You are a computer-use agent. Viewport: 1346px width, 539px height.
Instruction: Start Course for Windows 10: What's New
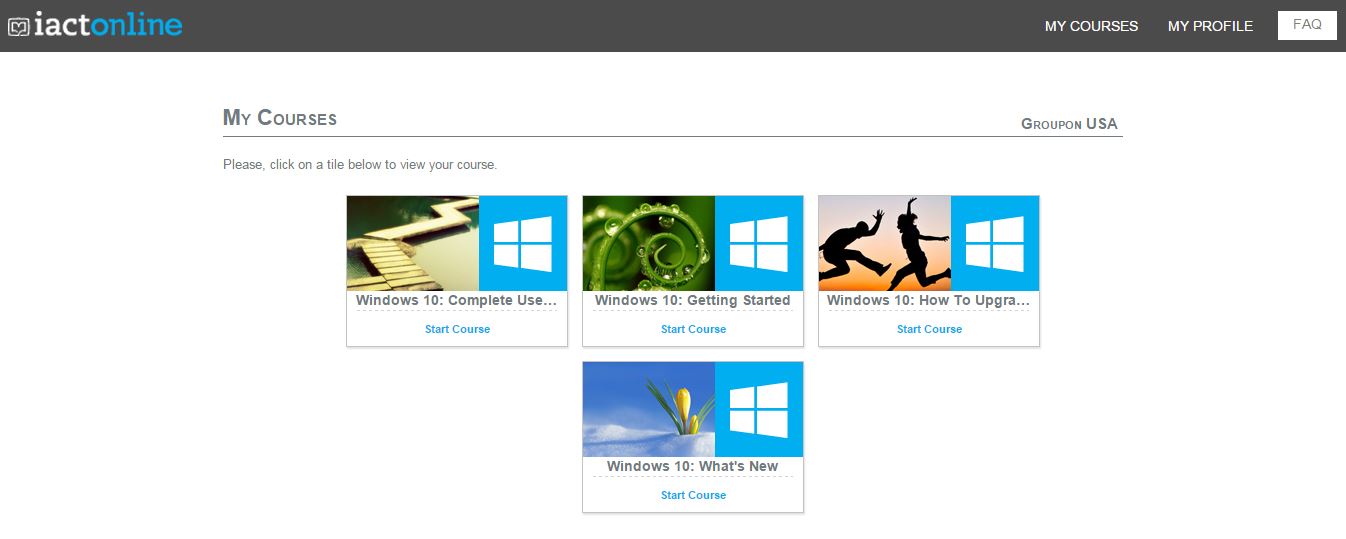(693, 495)
